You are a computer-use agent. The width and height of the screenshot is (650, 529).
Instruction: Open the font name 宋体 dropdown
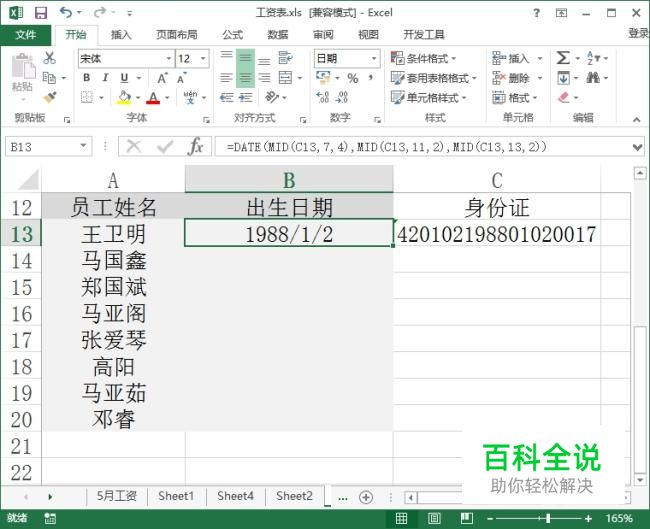pos(168,58)
